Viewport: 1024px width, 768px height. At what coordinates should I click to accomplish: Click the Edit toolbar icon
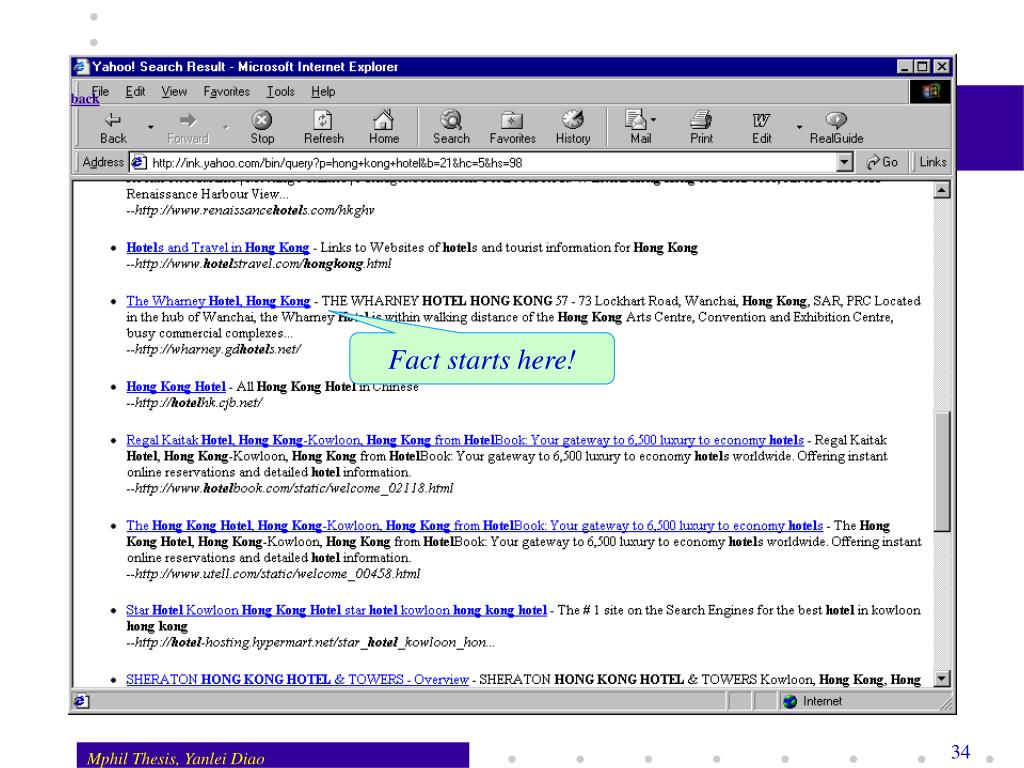tap(761, 120)
